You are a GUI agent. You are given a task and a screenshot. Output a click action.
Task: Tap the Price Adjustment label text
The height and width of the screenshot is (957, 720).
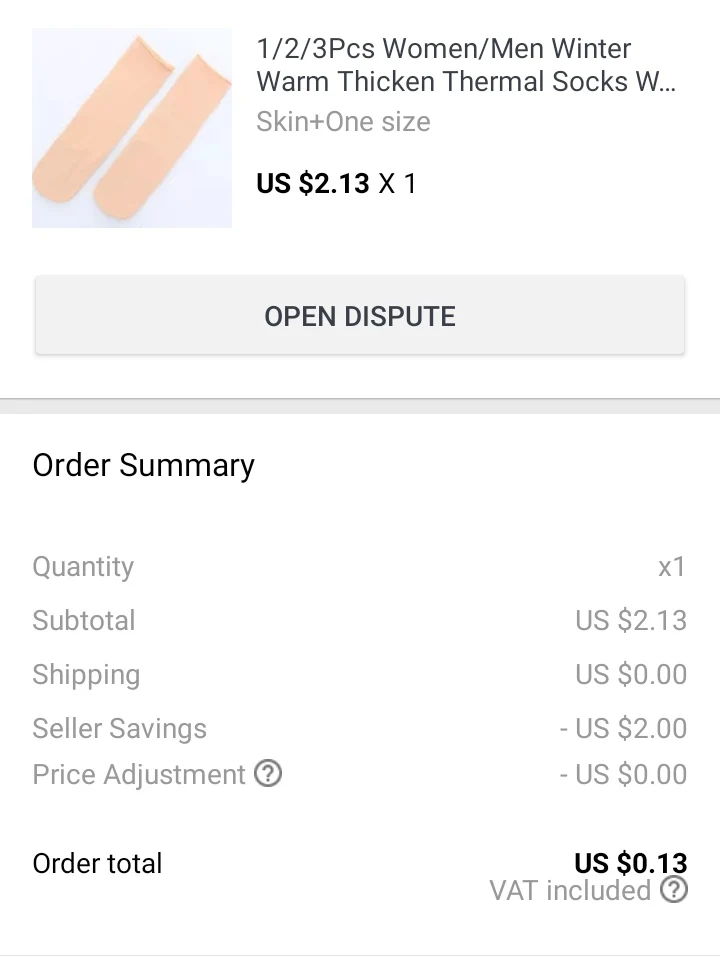coord(139,774)
